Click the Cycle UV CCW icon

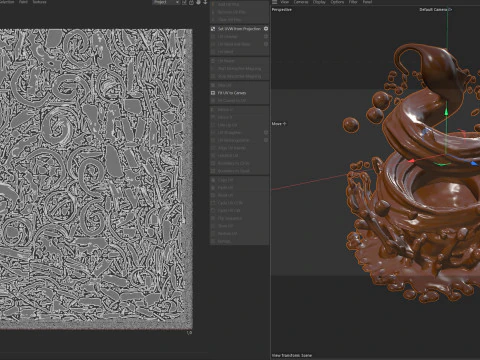[213, 203]
